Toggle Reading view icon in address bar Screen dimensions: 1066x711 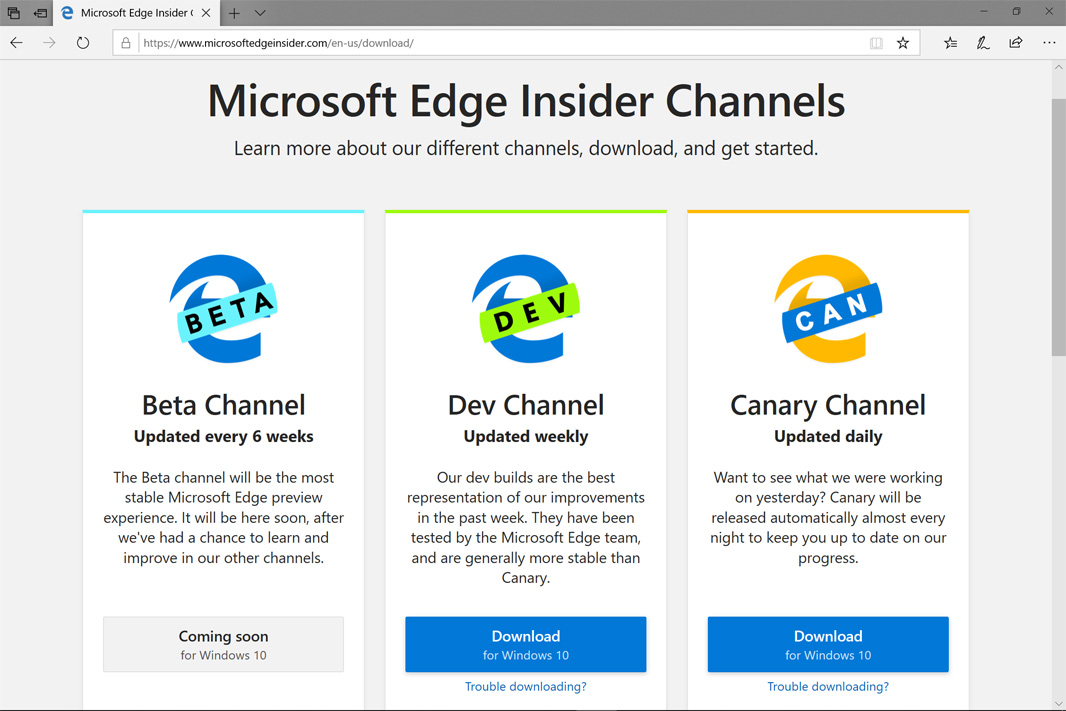click(x=876, y=43)
